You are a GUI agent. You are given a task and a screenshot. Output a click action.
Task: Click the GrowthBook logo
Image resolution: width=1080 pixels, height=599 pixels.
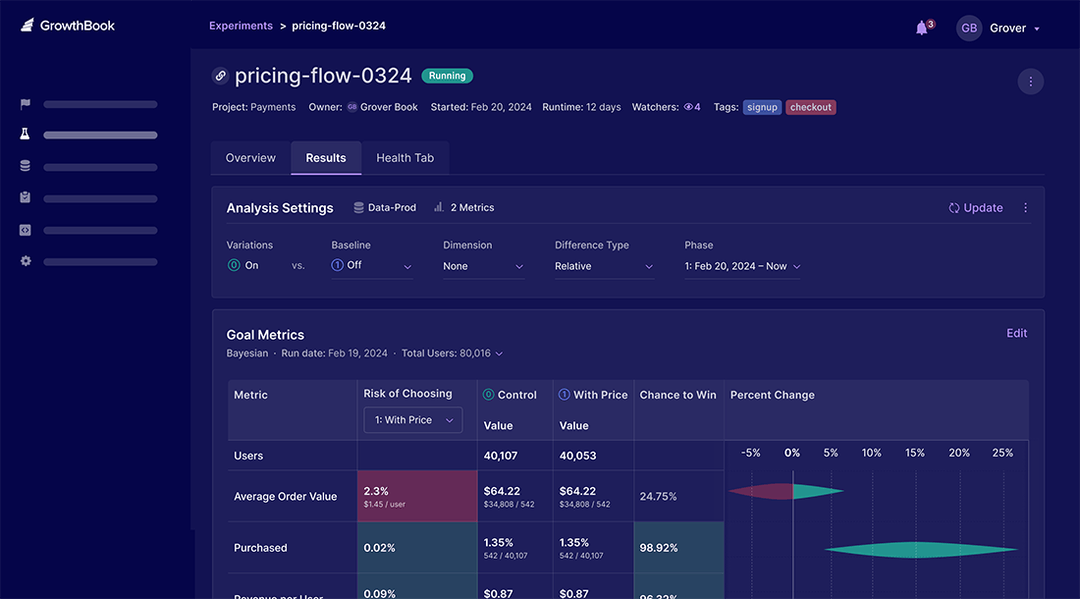[x=66, y=25]
